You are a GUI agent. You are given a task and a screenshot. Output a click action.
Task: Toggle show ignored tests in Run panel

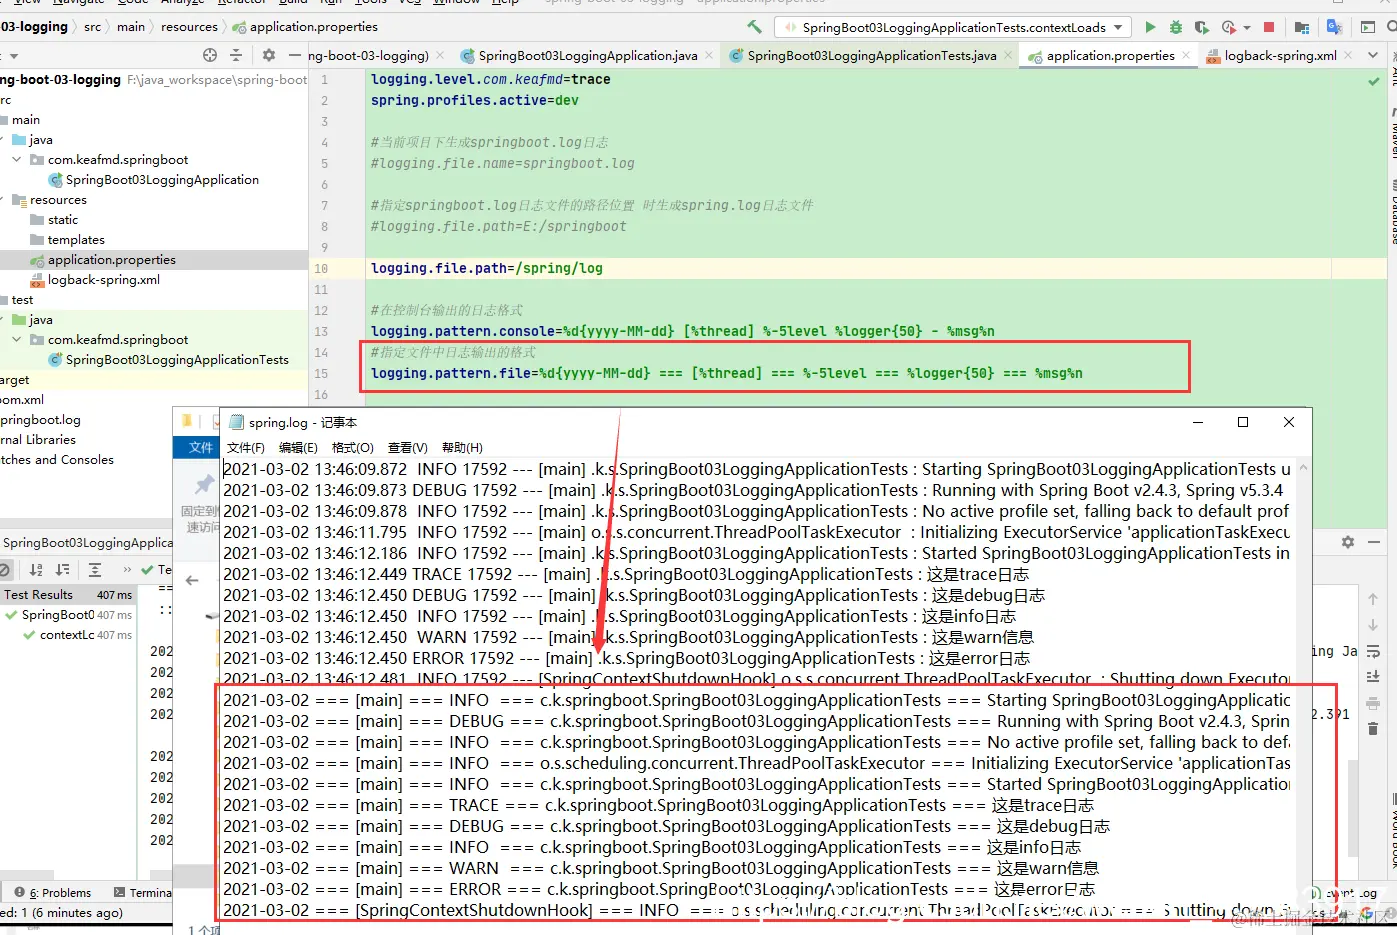[x=5, y=570]
